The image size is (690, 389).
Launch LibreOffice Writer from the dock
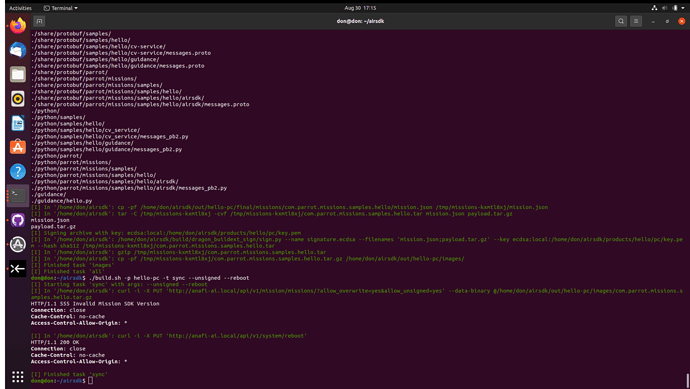click(x=18, y=123)
